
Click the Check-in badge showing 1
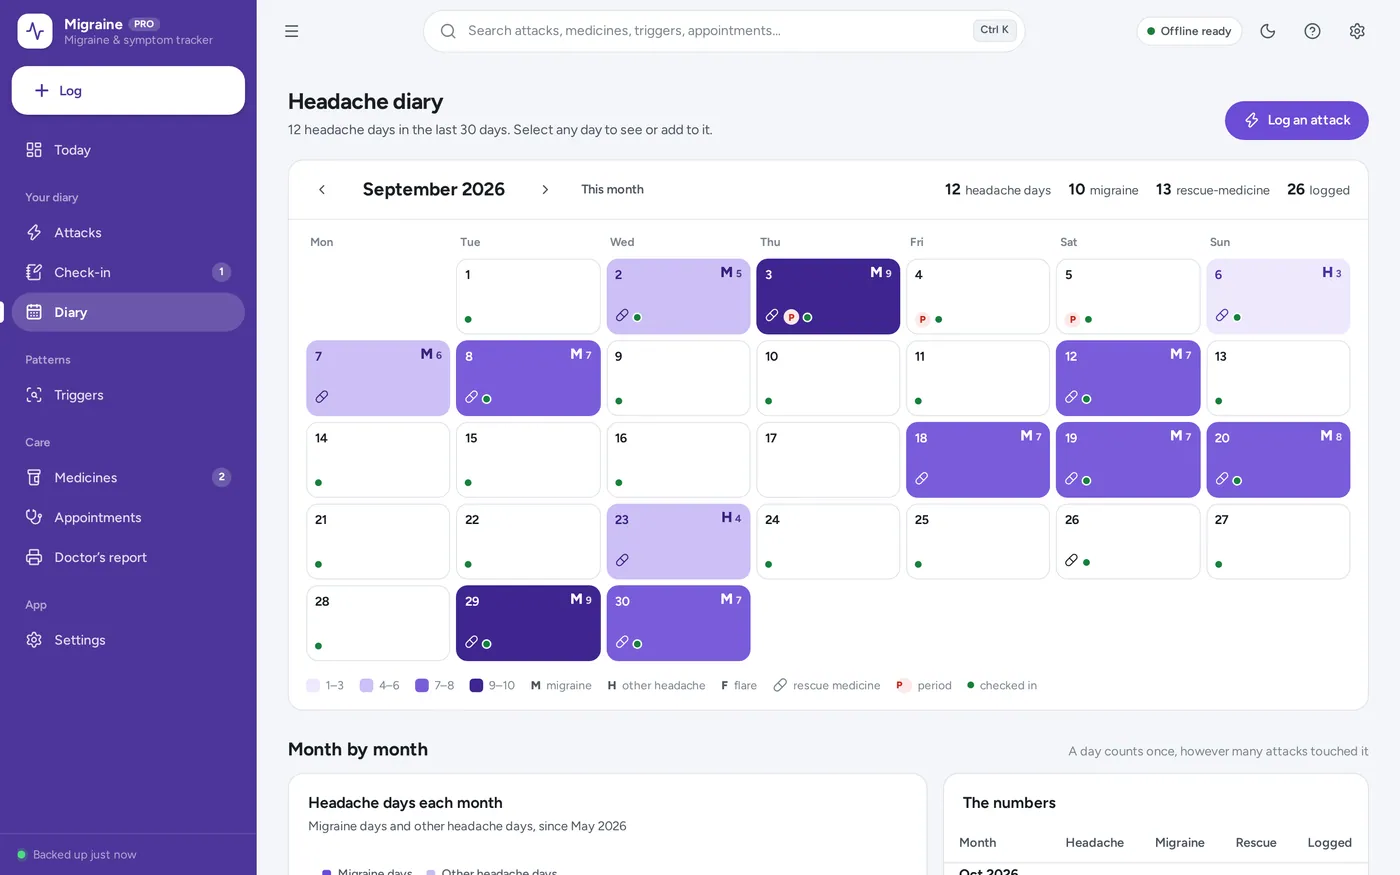(x=222, y=272)
